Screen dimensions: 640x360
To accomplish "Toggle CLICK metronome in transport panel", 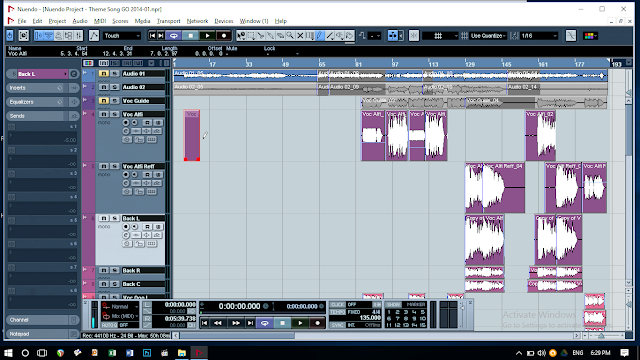I will [337, 304].
